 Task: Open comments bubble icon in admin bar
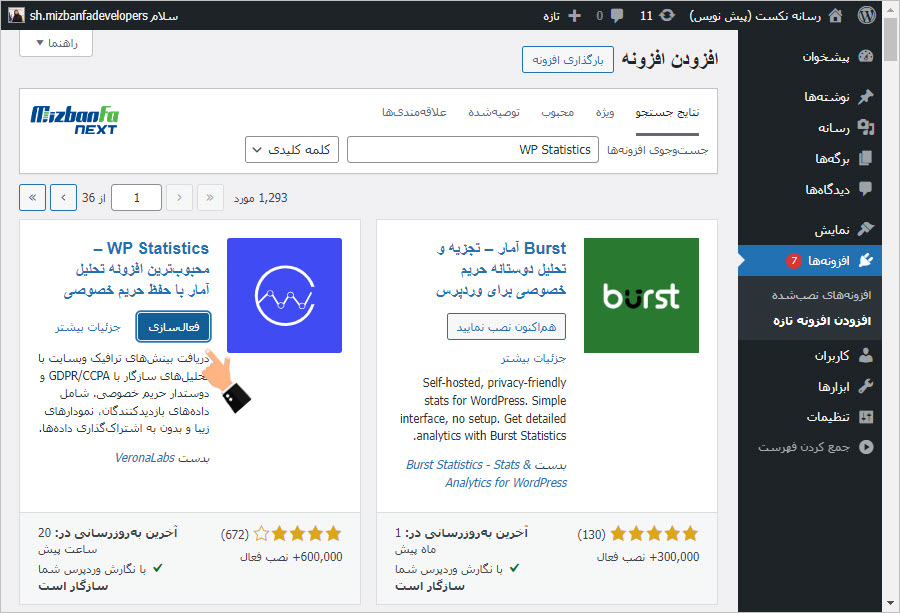(x=617, y=15)
